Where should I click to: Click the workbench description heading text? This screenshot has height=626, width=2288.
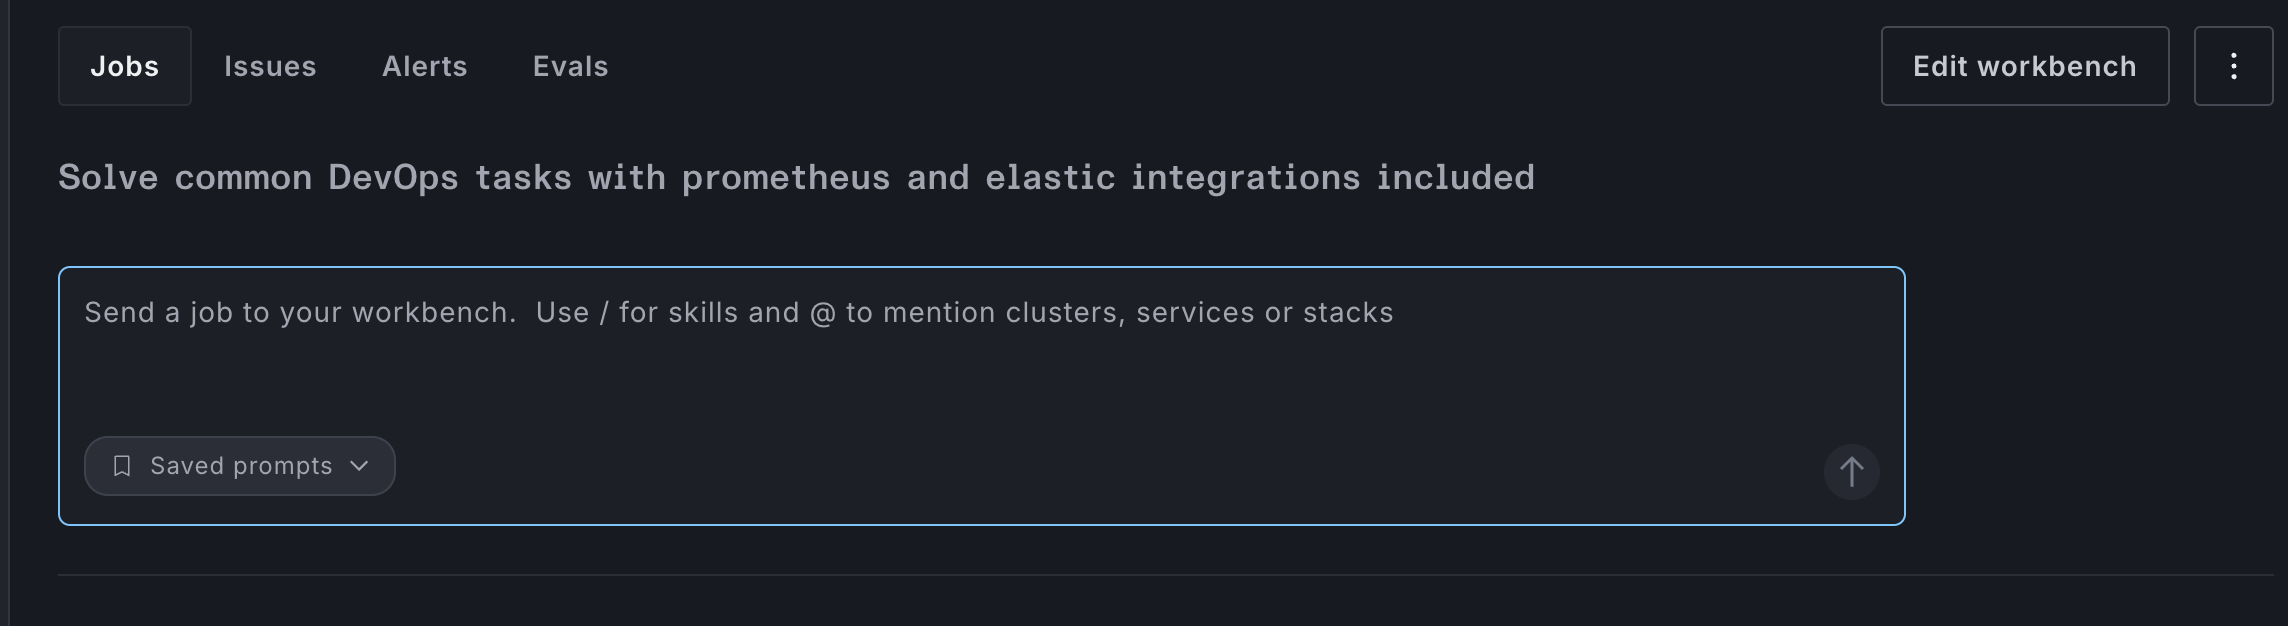tap(796, 178)
